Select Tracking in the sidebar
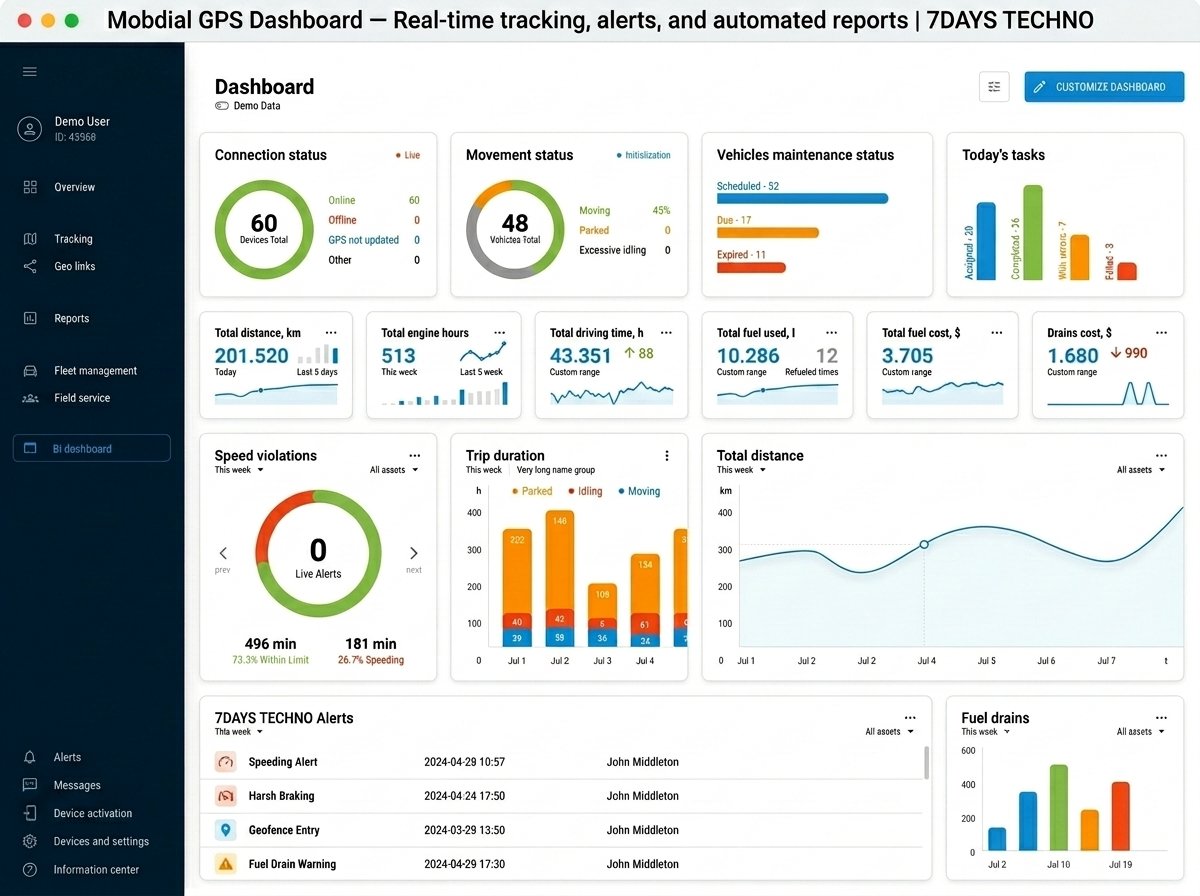 pyautogui.click(x=72, y=238)
